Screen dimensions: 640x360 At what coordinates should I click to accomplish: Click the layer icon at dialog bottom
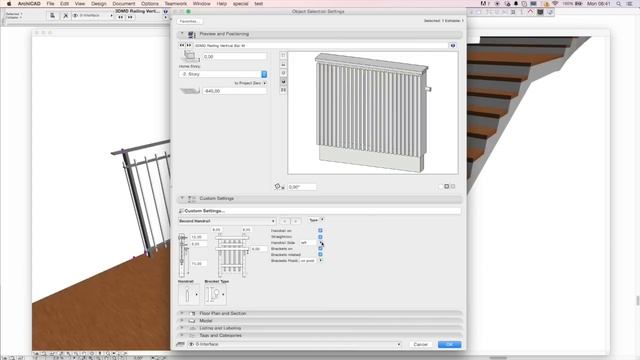click(x=180, y=344)
